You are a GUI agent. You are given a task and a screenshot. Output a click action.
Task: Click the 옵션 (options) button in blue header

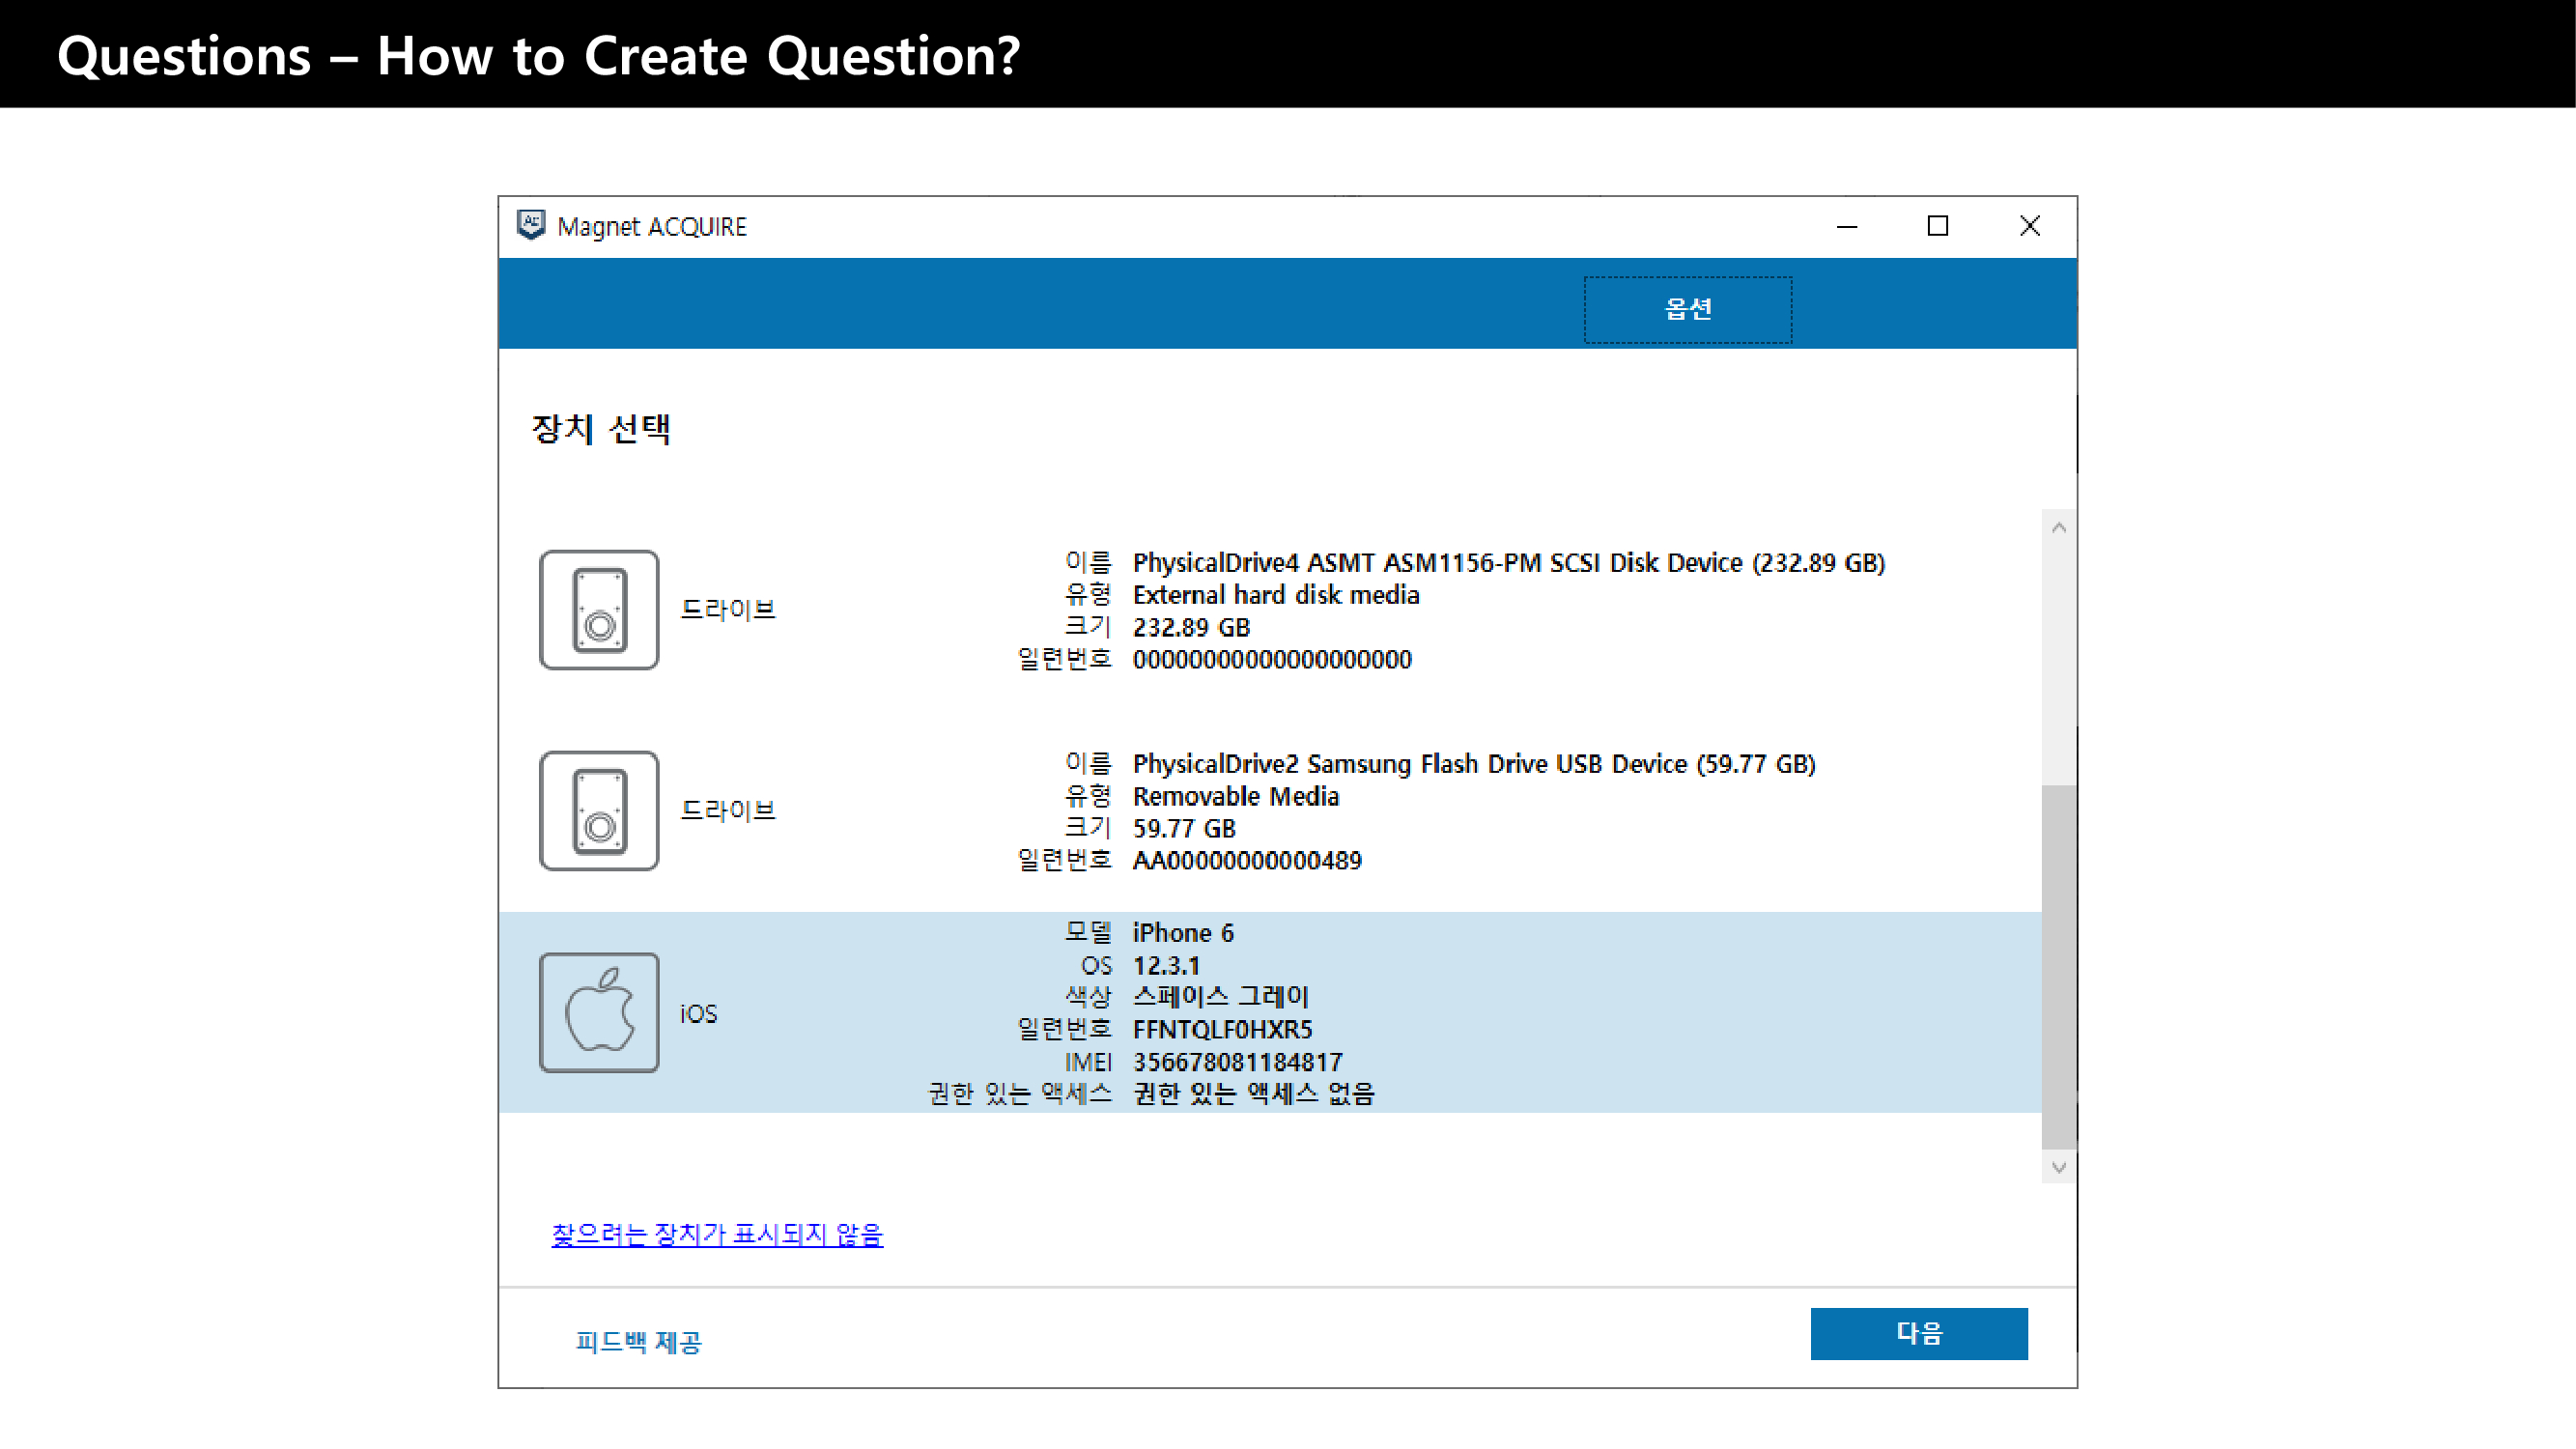coord(1687,309)
